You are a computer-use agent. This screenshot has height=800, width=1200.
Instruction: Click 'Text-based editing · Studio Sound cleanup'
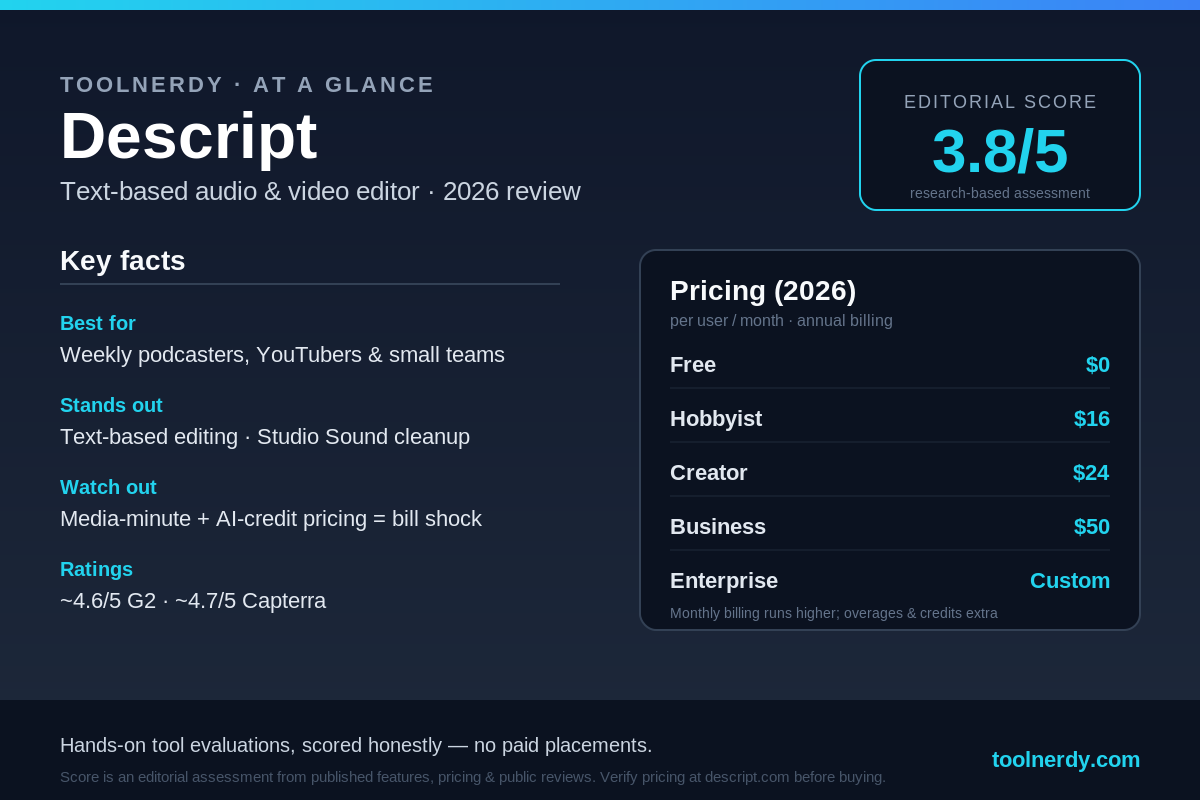[x=265, y=437]
